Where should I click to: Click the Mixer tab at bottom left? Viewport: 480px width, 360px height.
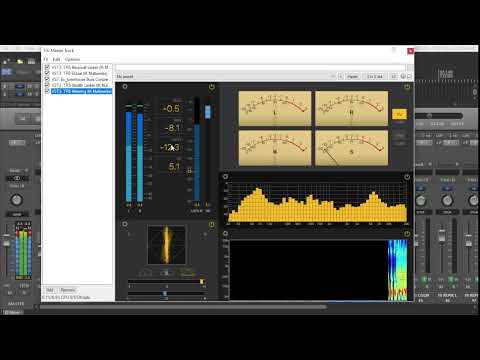click(13, 312)
